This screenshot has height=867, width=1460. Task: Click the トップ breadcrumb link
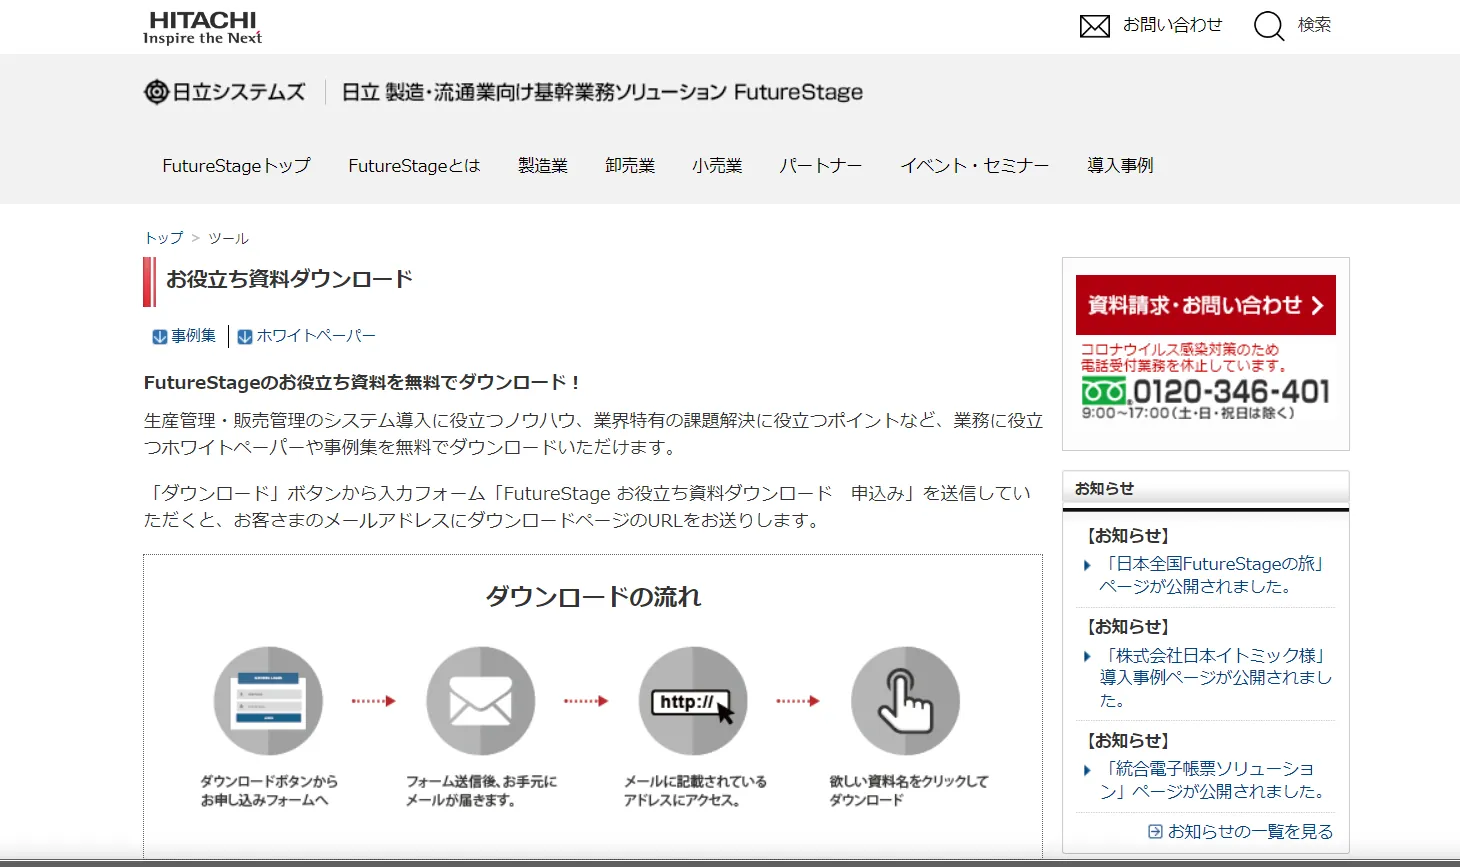(x=164, y=238)
